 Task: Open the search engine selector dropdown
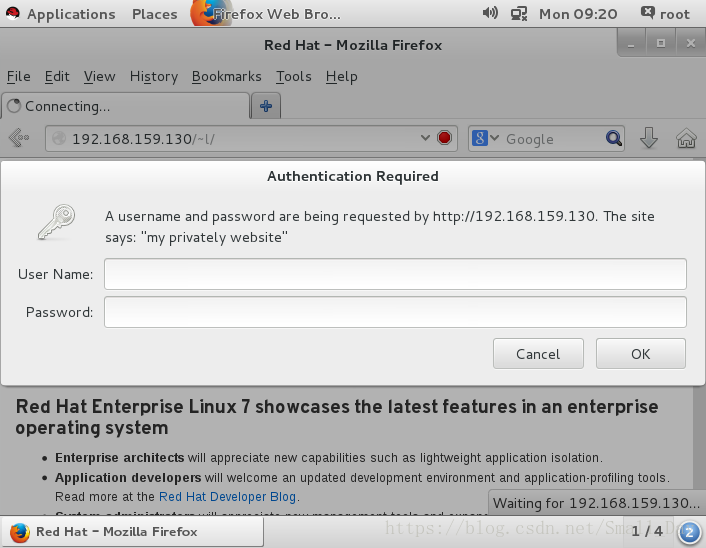click(x=485, y=138)
